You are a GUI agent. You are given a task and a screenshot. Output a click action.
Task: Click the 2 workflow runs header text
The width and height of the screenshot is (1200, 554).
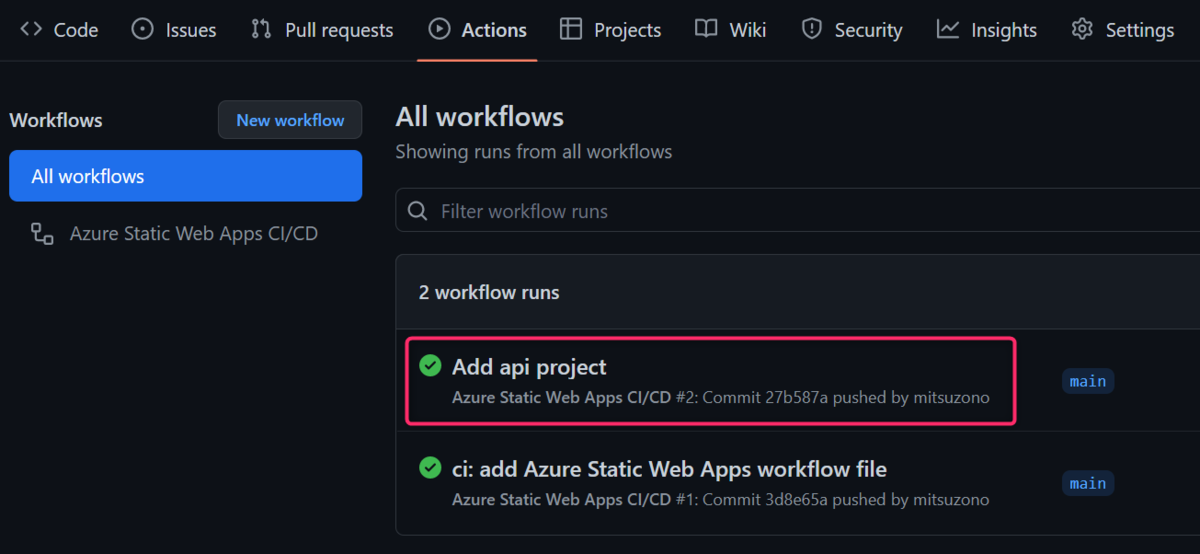(x=489, y=293)
